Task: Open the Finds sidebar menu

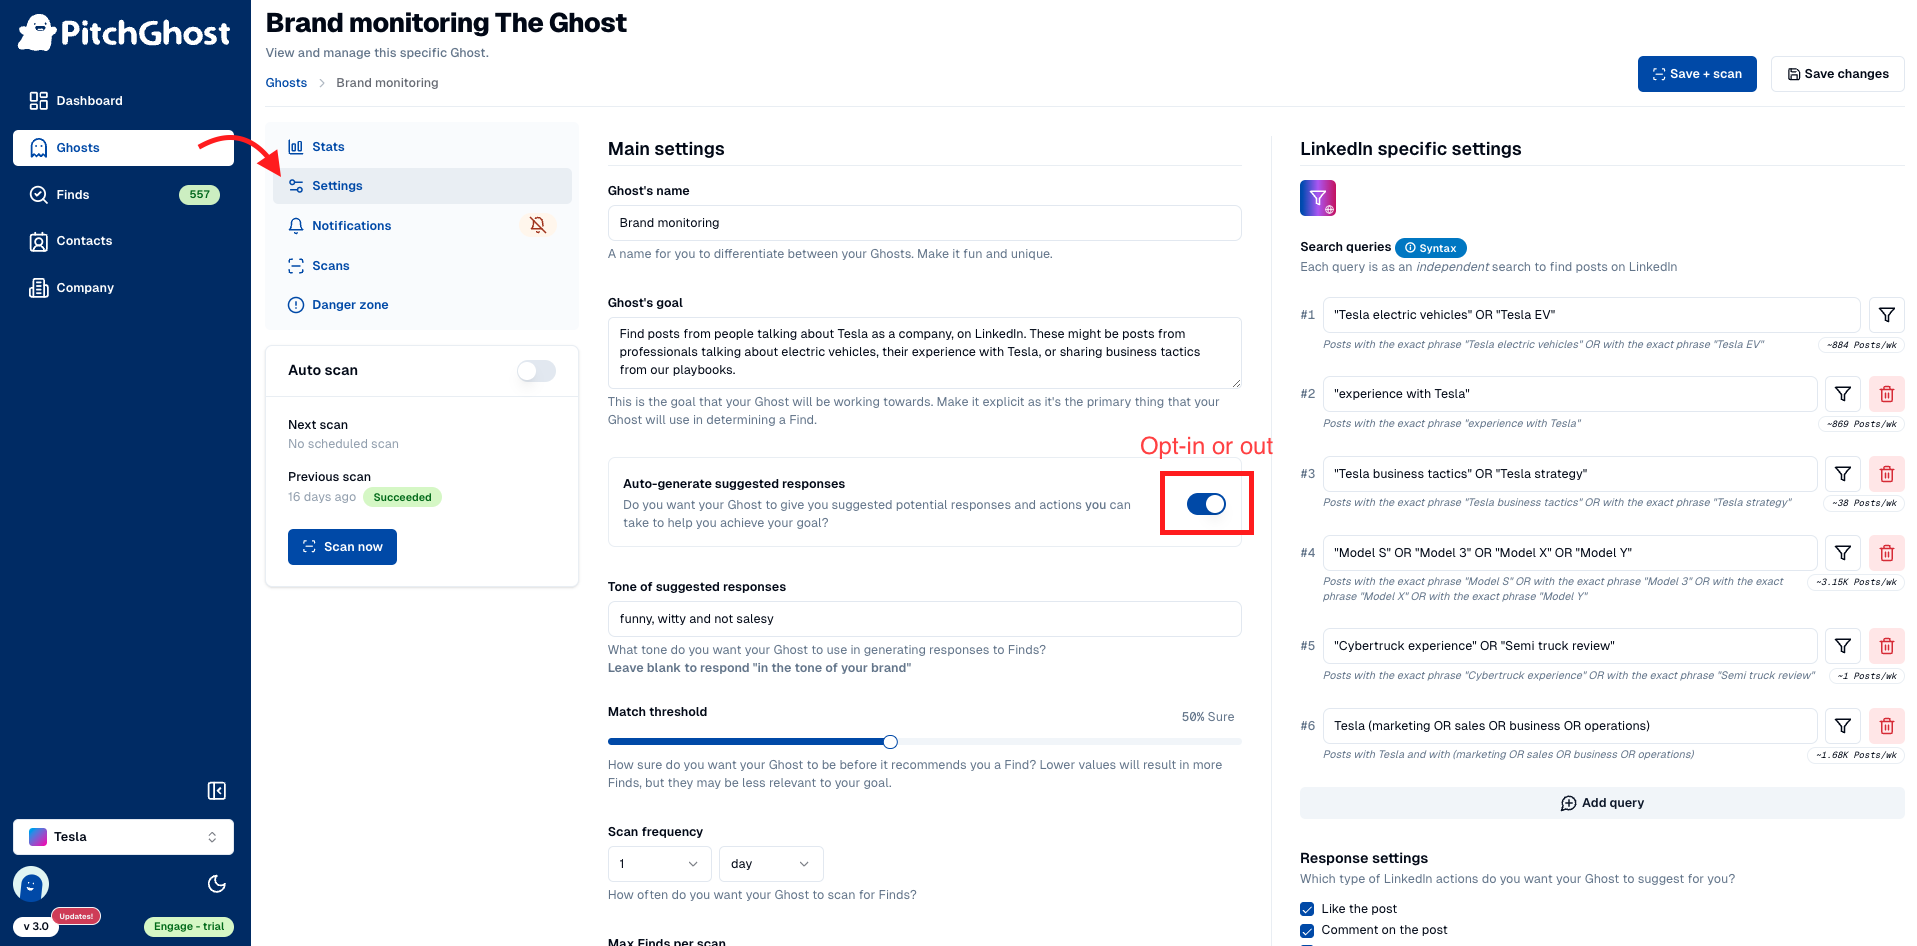Action: 73,195
